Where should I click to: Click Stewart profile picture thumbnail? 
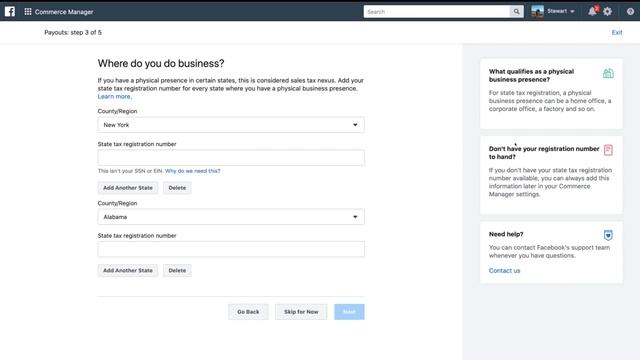click(538, 11)
